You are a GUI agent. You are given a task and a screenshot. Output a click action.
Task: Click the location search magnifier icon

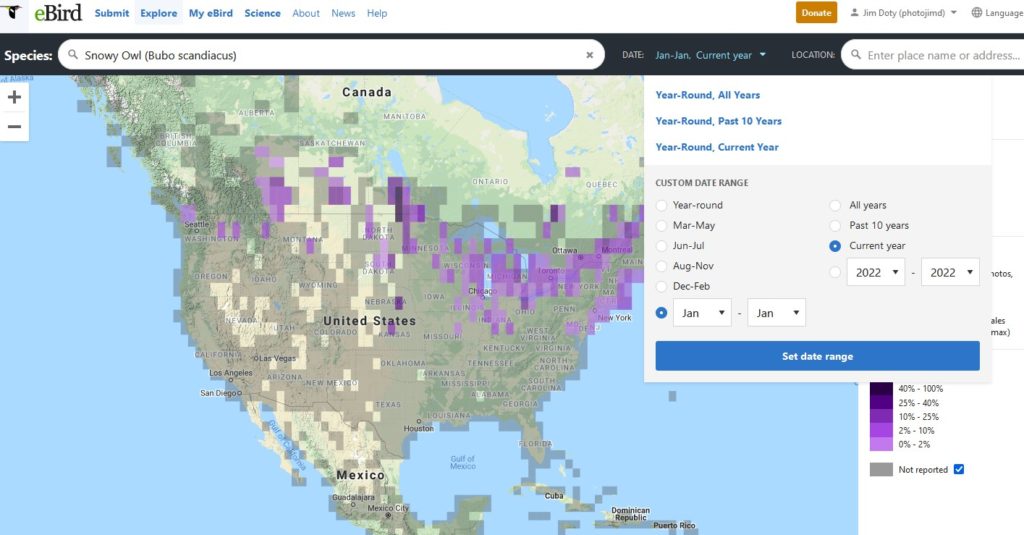pos(855,55)
